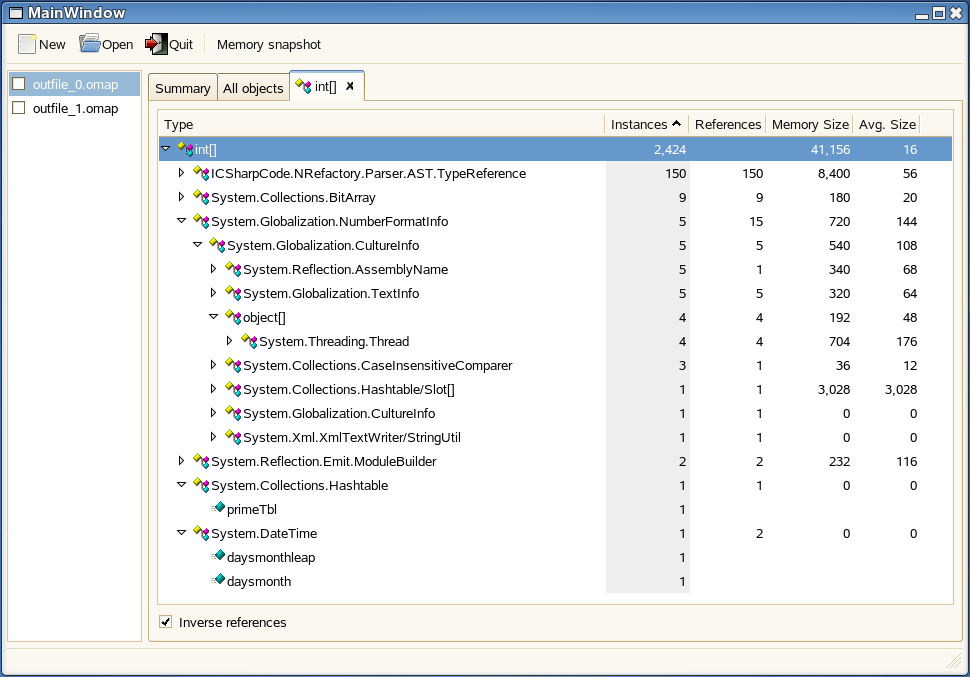Expand the System.Reflection.Emit.ModuleBuilder node
Viewport: 970px width, 677px height.
point(181,461)
